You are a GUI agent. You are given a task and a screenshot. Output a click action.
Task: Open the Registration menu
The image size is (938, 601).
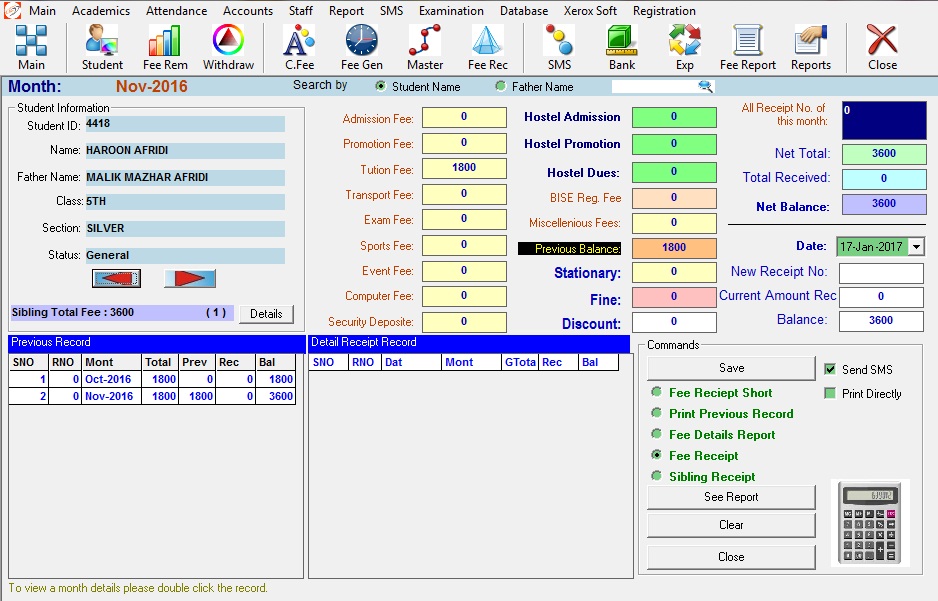664,11
